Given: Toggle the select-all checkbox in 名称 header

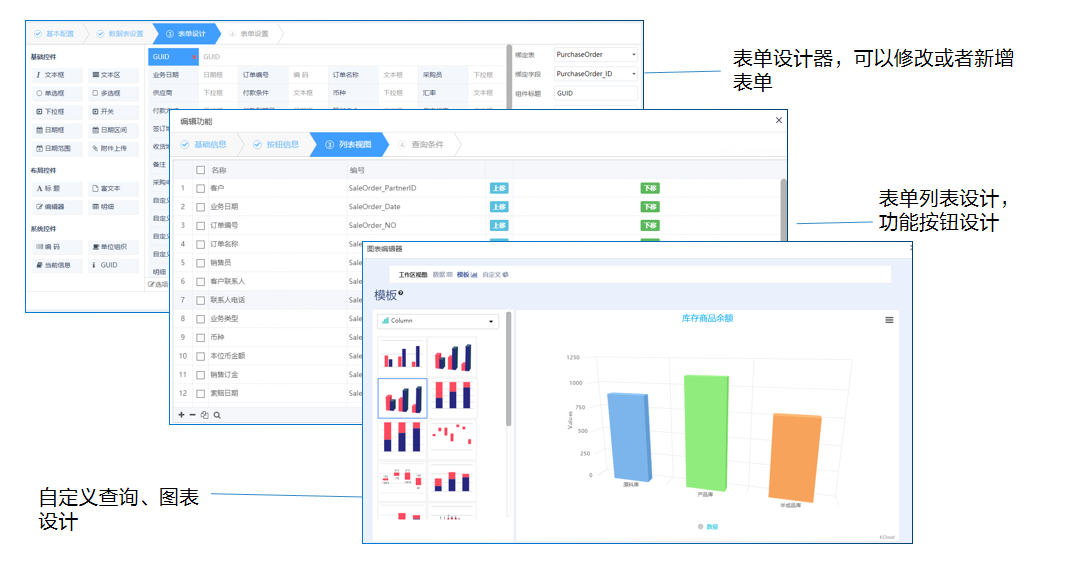Looking at the screenshot, I should click(201, 170).
